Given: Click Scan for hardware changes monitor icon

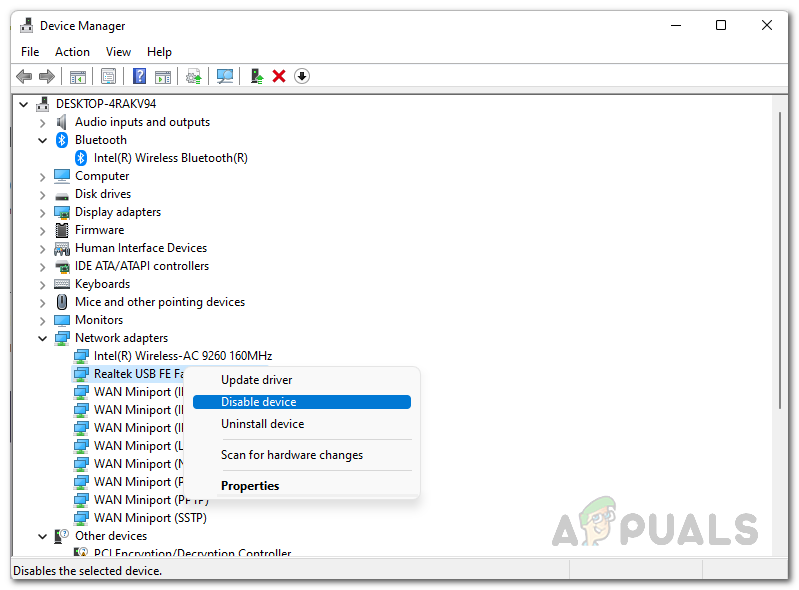Looking at the screenshot, I should click(x=225, y=76).
